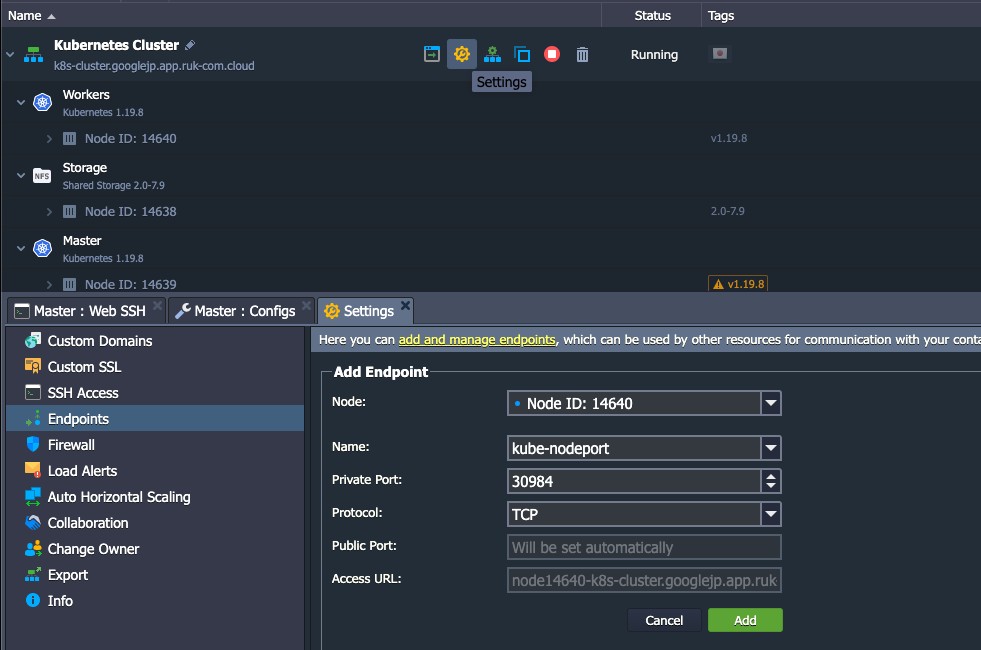Viewport: 981px width, 650px height.
Task: Expand Node ID: 14638 row
Action: (x=49, y=212)
